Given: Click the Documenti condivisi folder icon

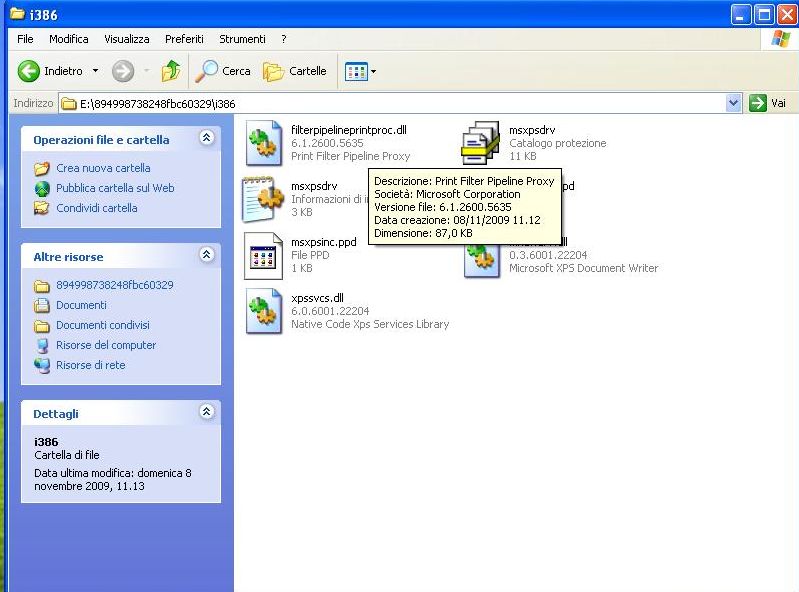Looking at the screenshot, I should [42, 326].
